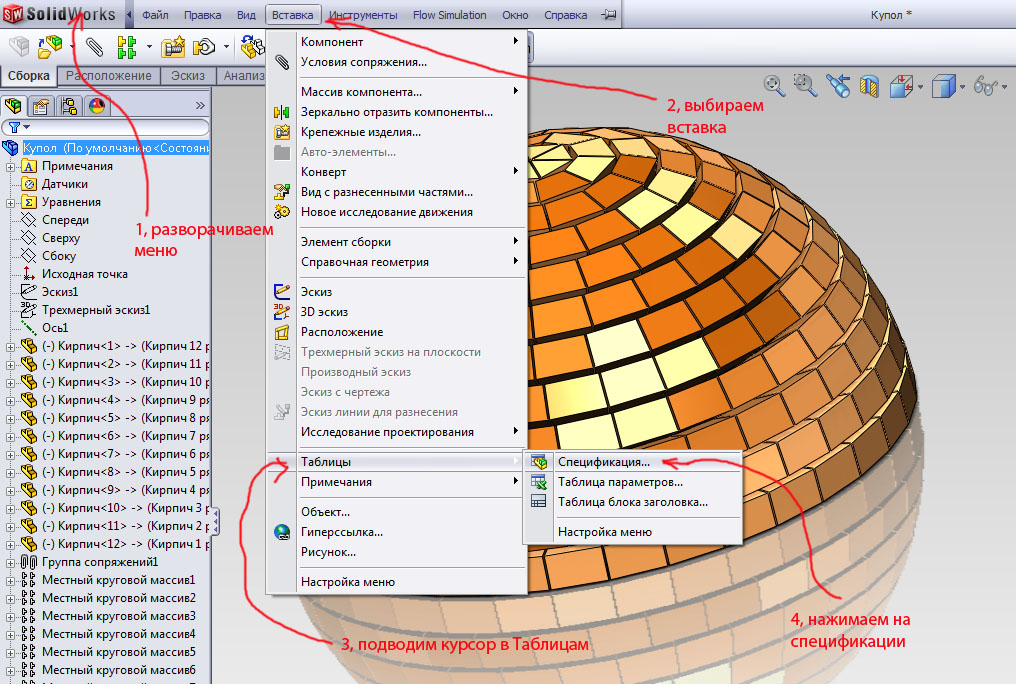This screenshot has width=1016, height=684.
Task: Open the Инструменты menu
Action: (x=363, y=15)
